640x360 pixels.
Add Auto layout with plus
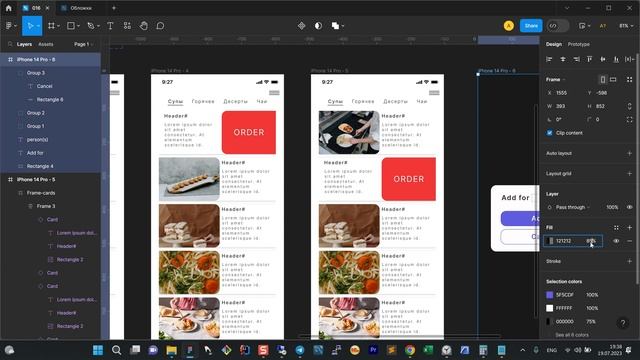coord(629,153)
